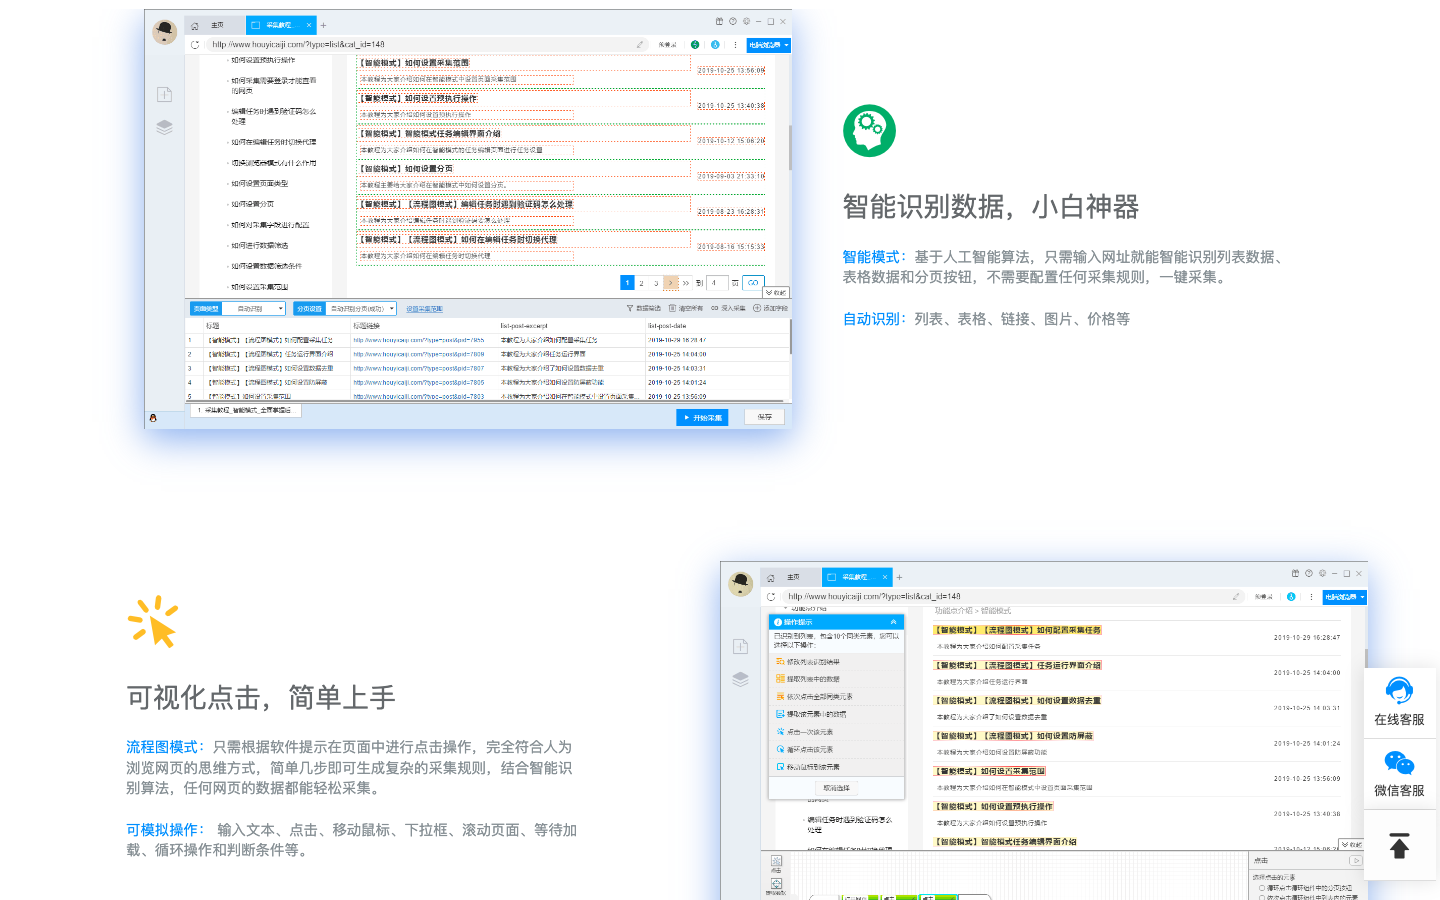The image size is (1440, 900).
Task: Click the back-to-top arrow icon
Action: coord(1400,845)
